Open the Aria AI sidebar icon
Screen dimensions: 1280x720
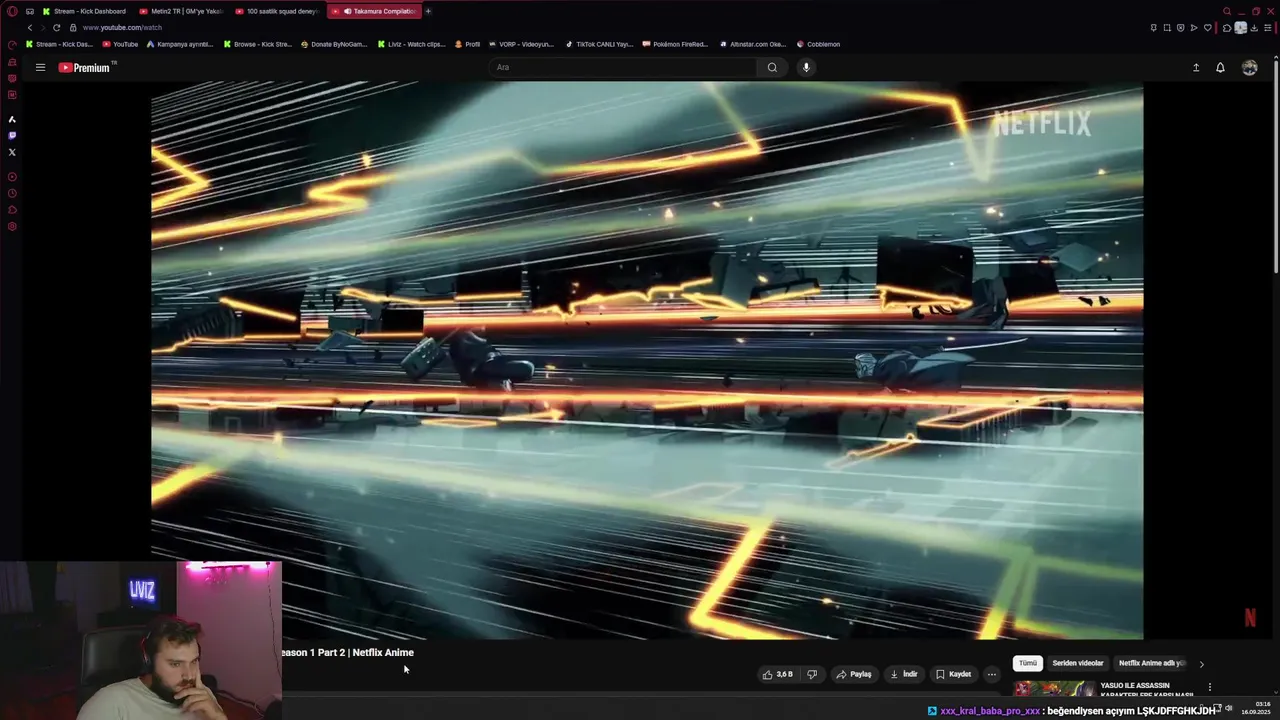point(12,119)
